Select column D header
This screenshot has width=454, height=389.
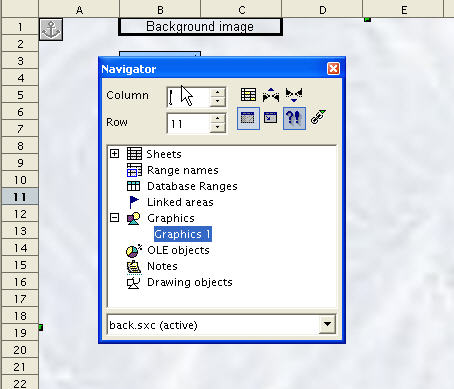click(x=322, y=9)
